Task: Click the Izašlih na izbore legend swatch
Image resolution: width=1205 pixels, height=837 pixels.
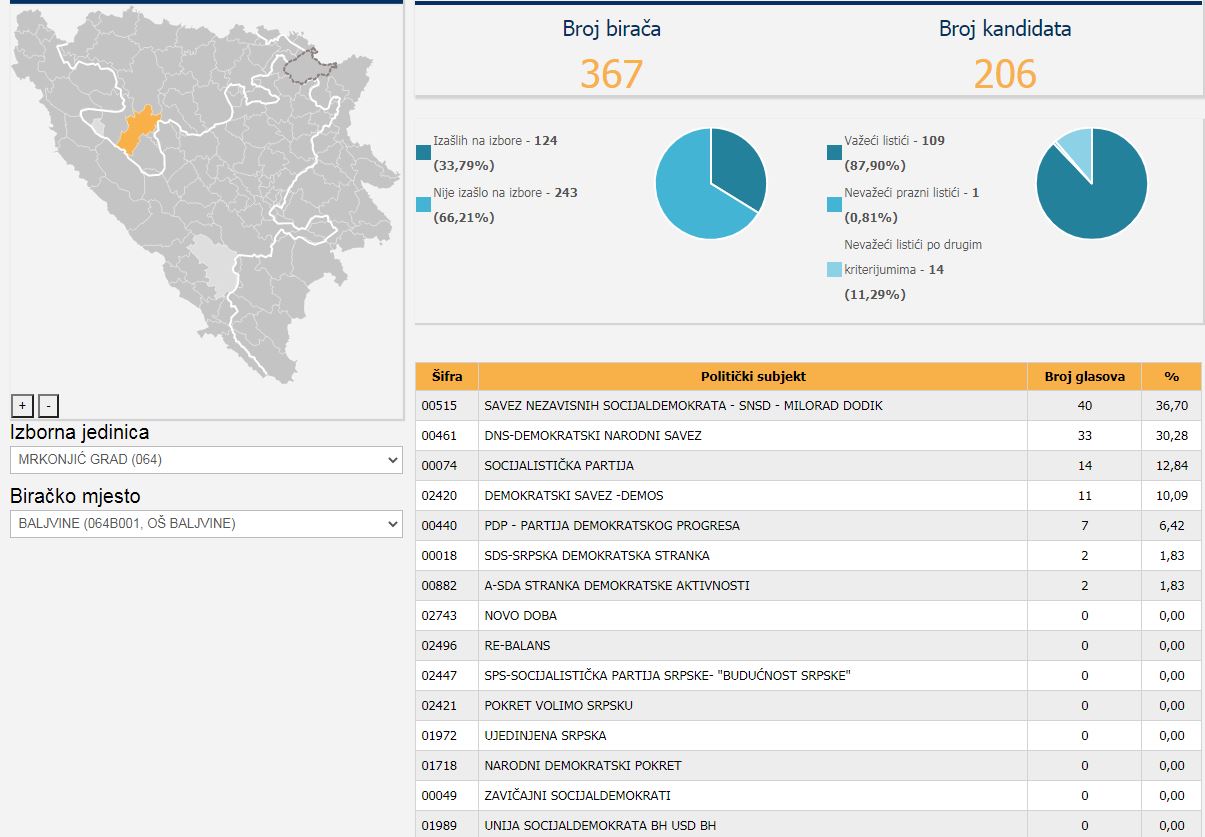Action: click(x=424, y=153)
